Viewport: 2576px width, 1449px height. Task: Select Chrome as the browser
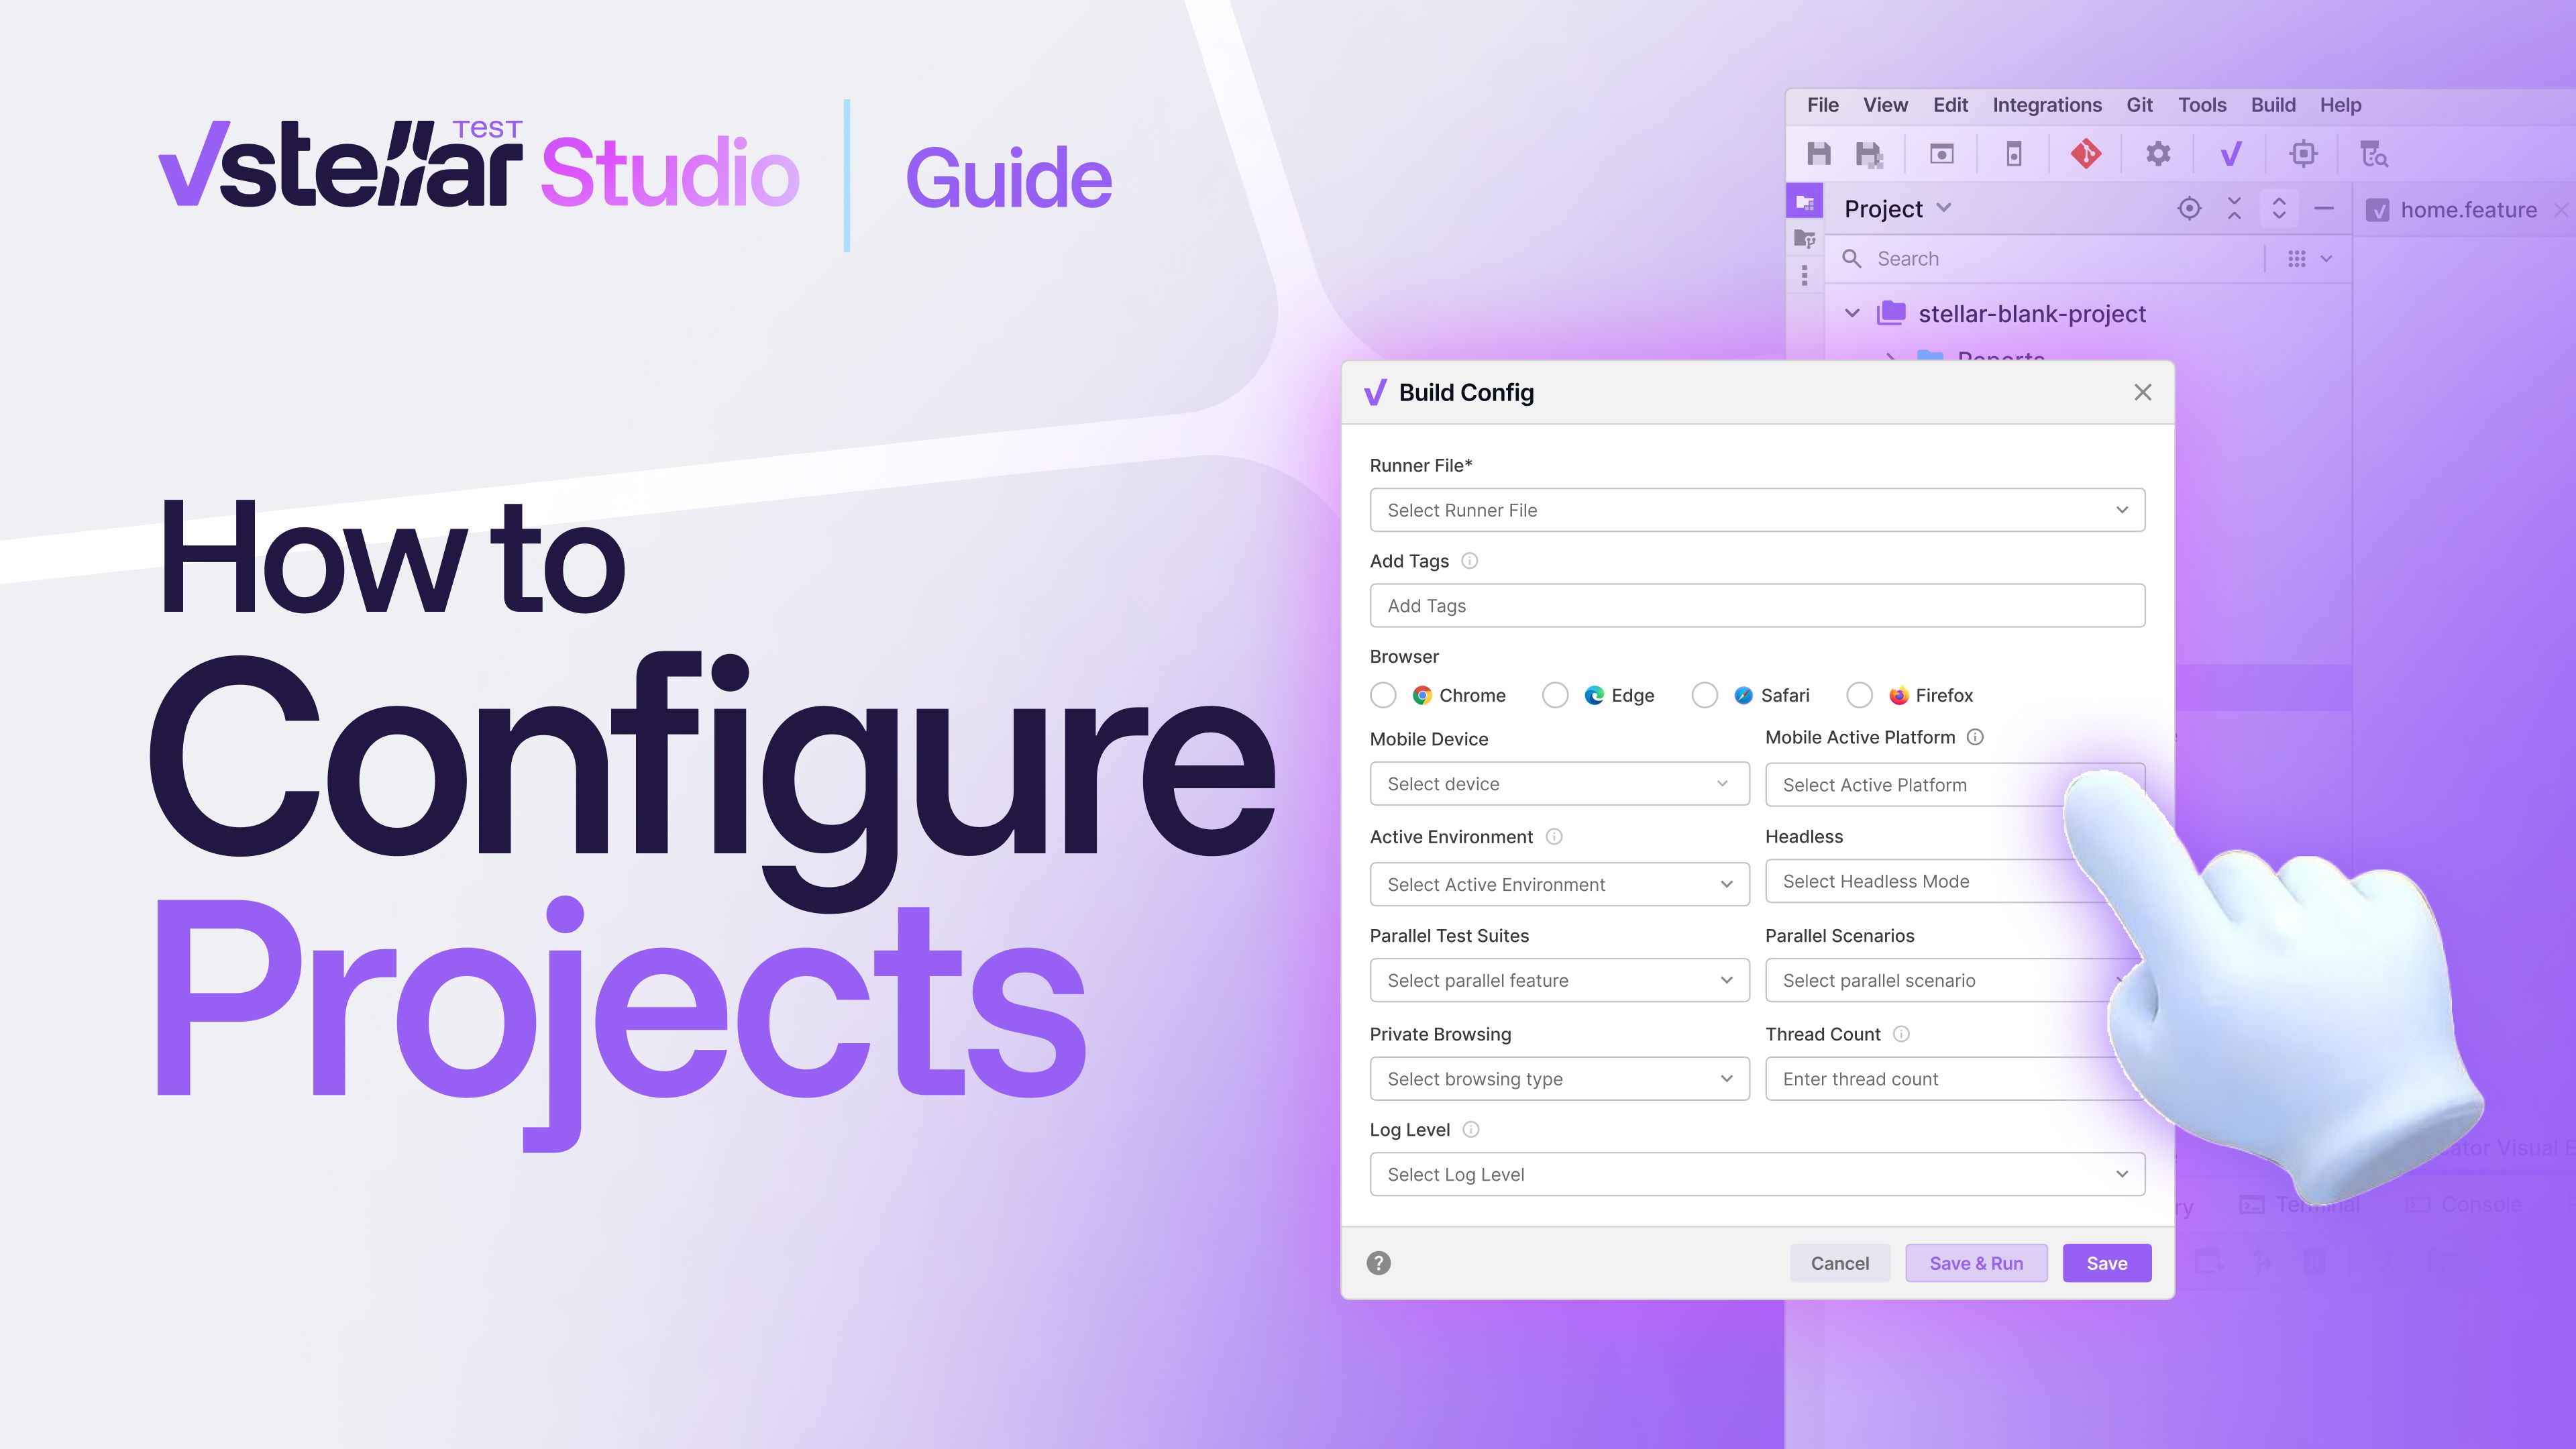pyautogui.click(x=1384, y=695)
